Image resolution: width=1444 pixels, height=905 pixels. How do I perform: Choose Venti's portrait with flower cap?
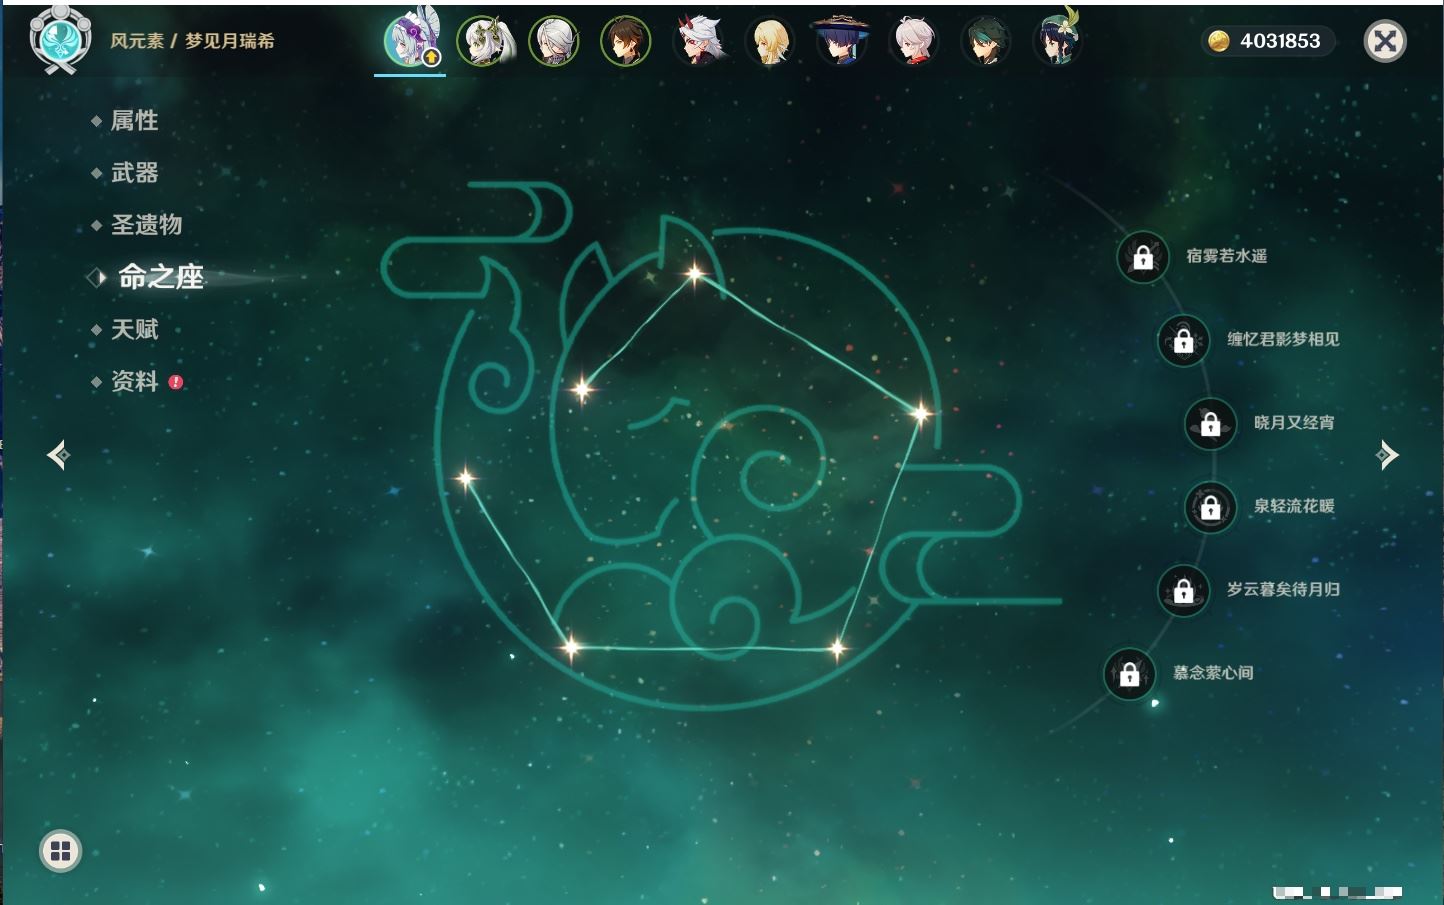1058,39
